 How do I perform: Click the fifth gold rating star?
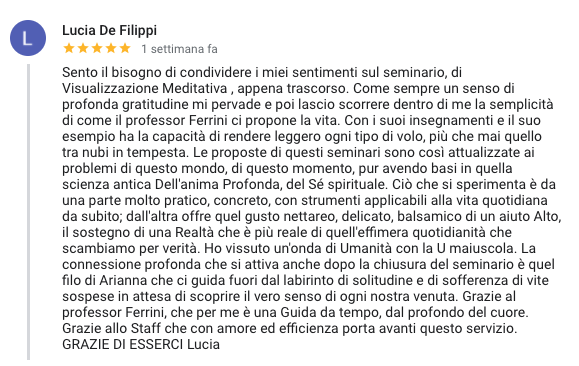(x=125, y=48)
